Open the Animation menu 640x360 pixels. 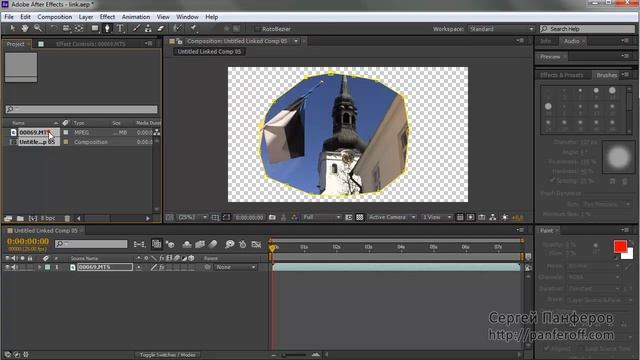[136, 17]
